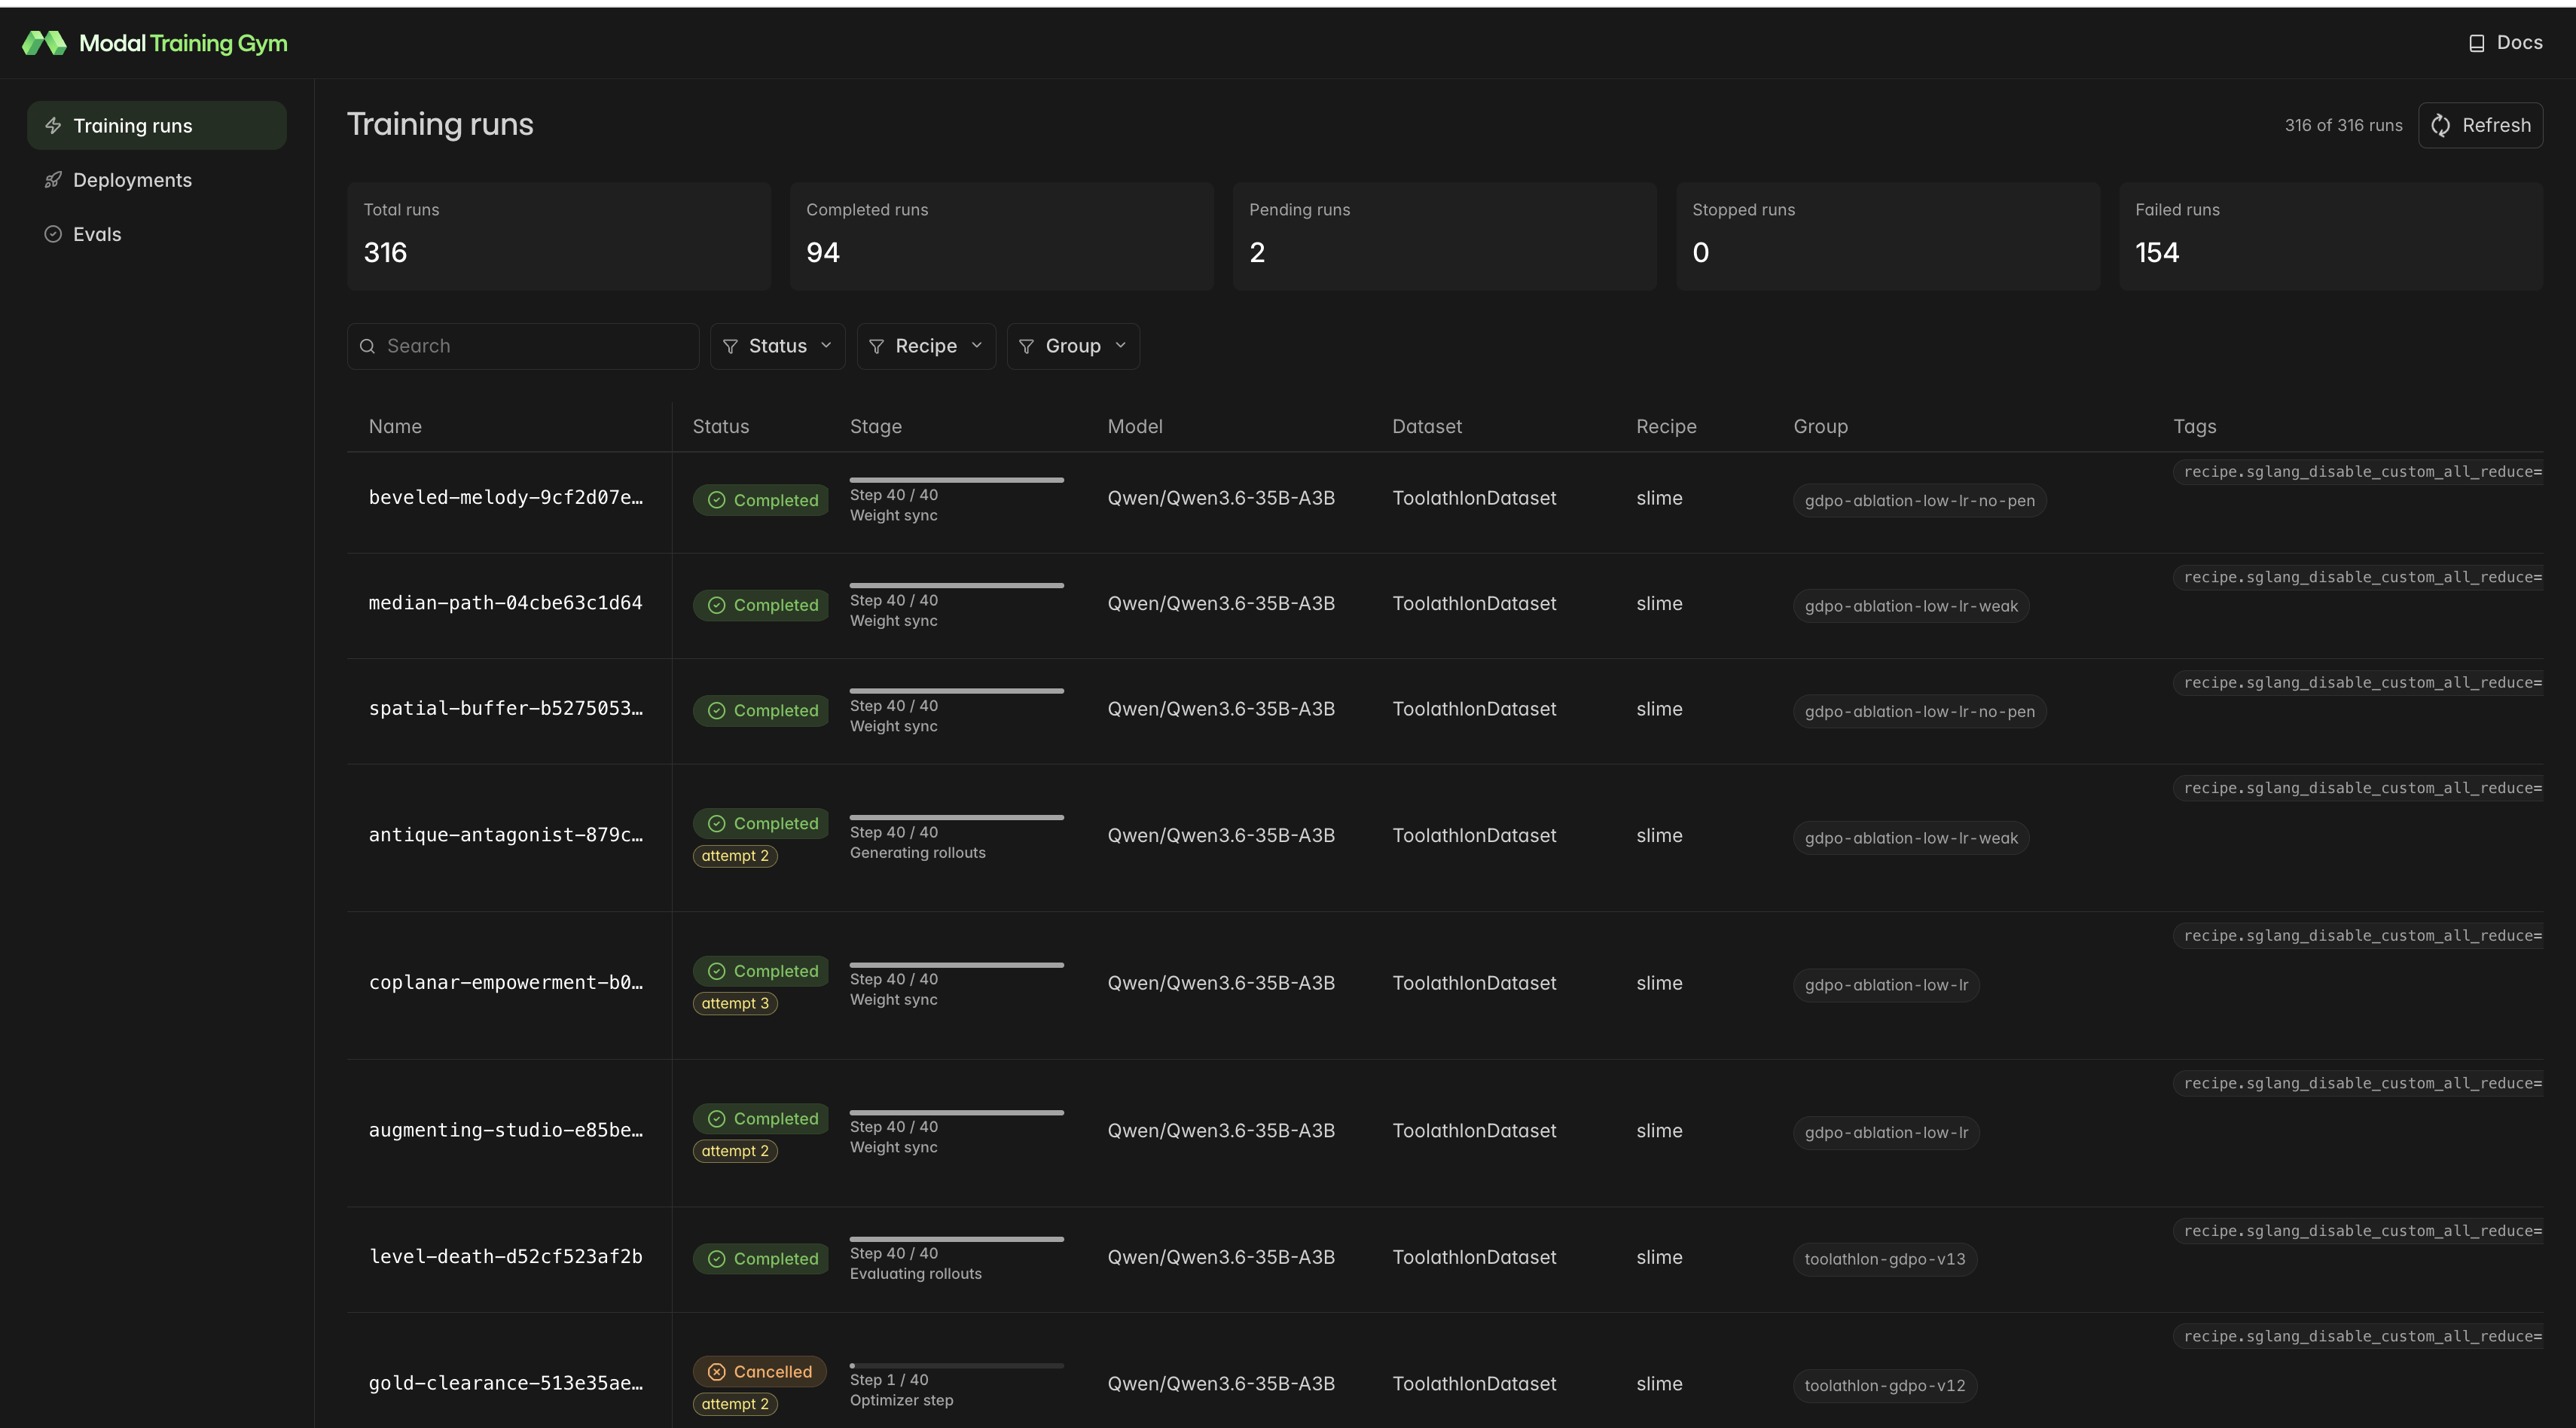Click Cancelled x icon for gold-clearance row
This screenshot has width=2576, height=1428.
pos(716,1372)
